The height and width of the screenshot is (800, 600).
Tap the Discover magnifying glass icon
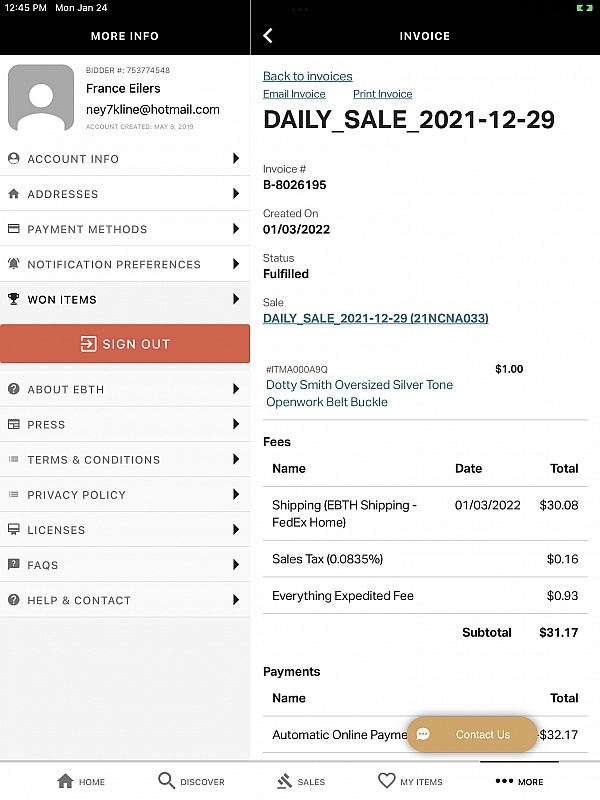[166, 781]
